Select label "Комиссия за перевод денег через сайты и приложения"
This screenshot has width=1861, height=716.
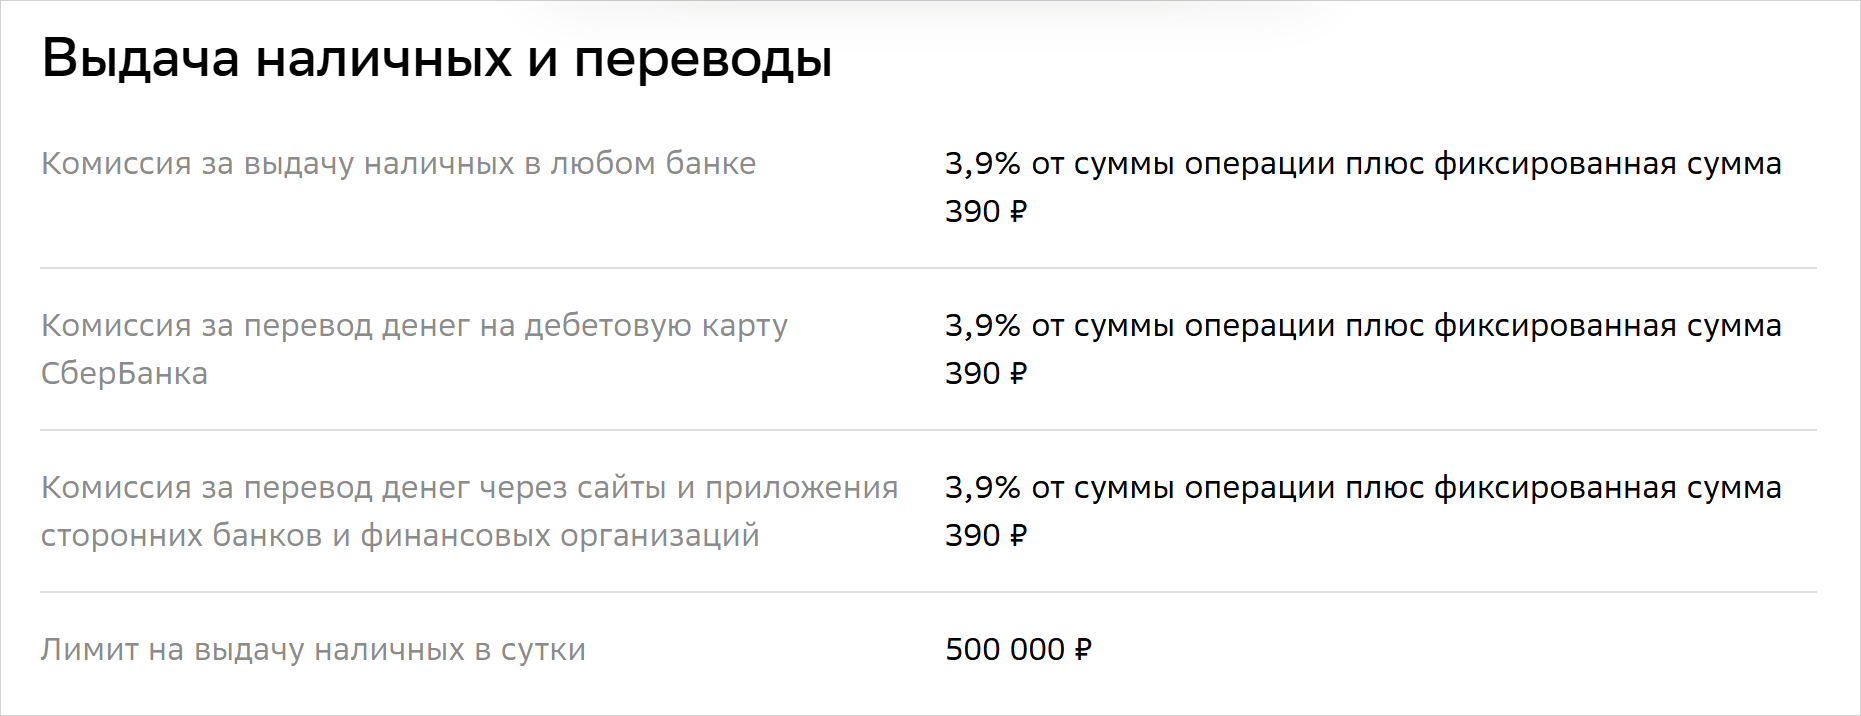[469, 487]
